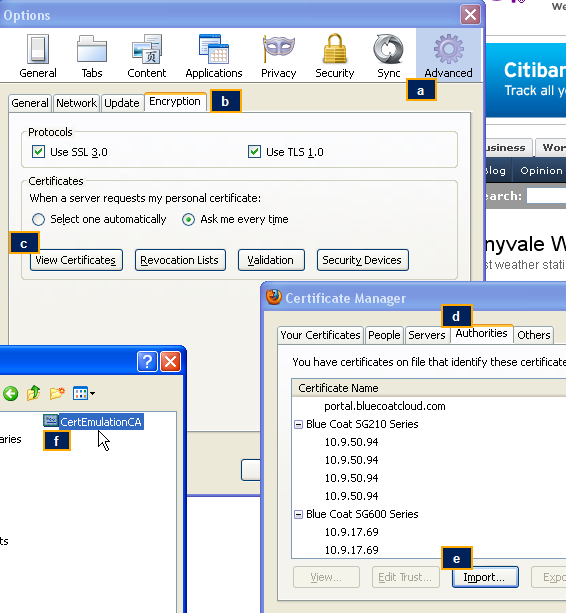Open the file dialog View menu dropdown

point(84,393)
